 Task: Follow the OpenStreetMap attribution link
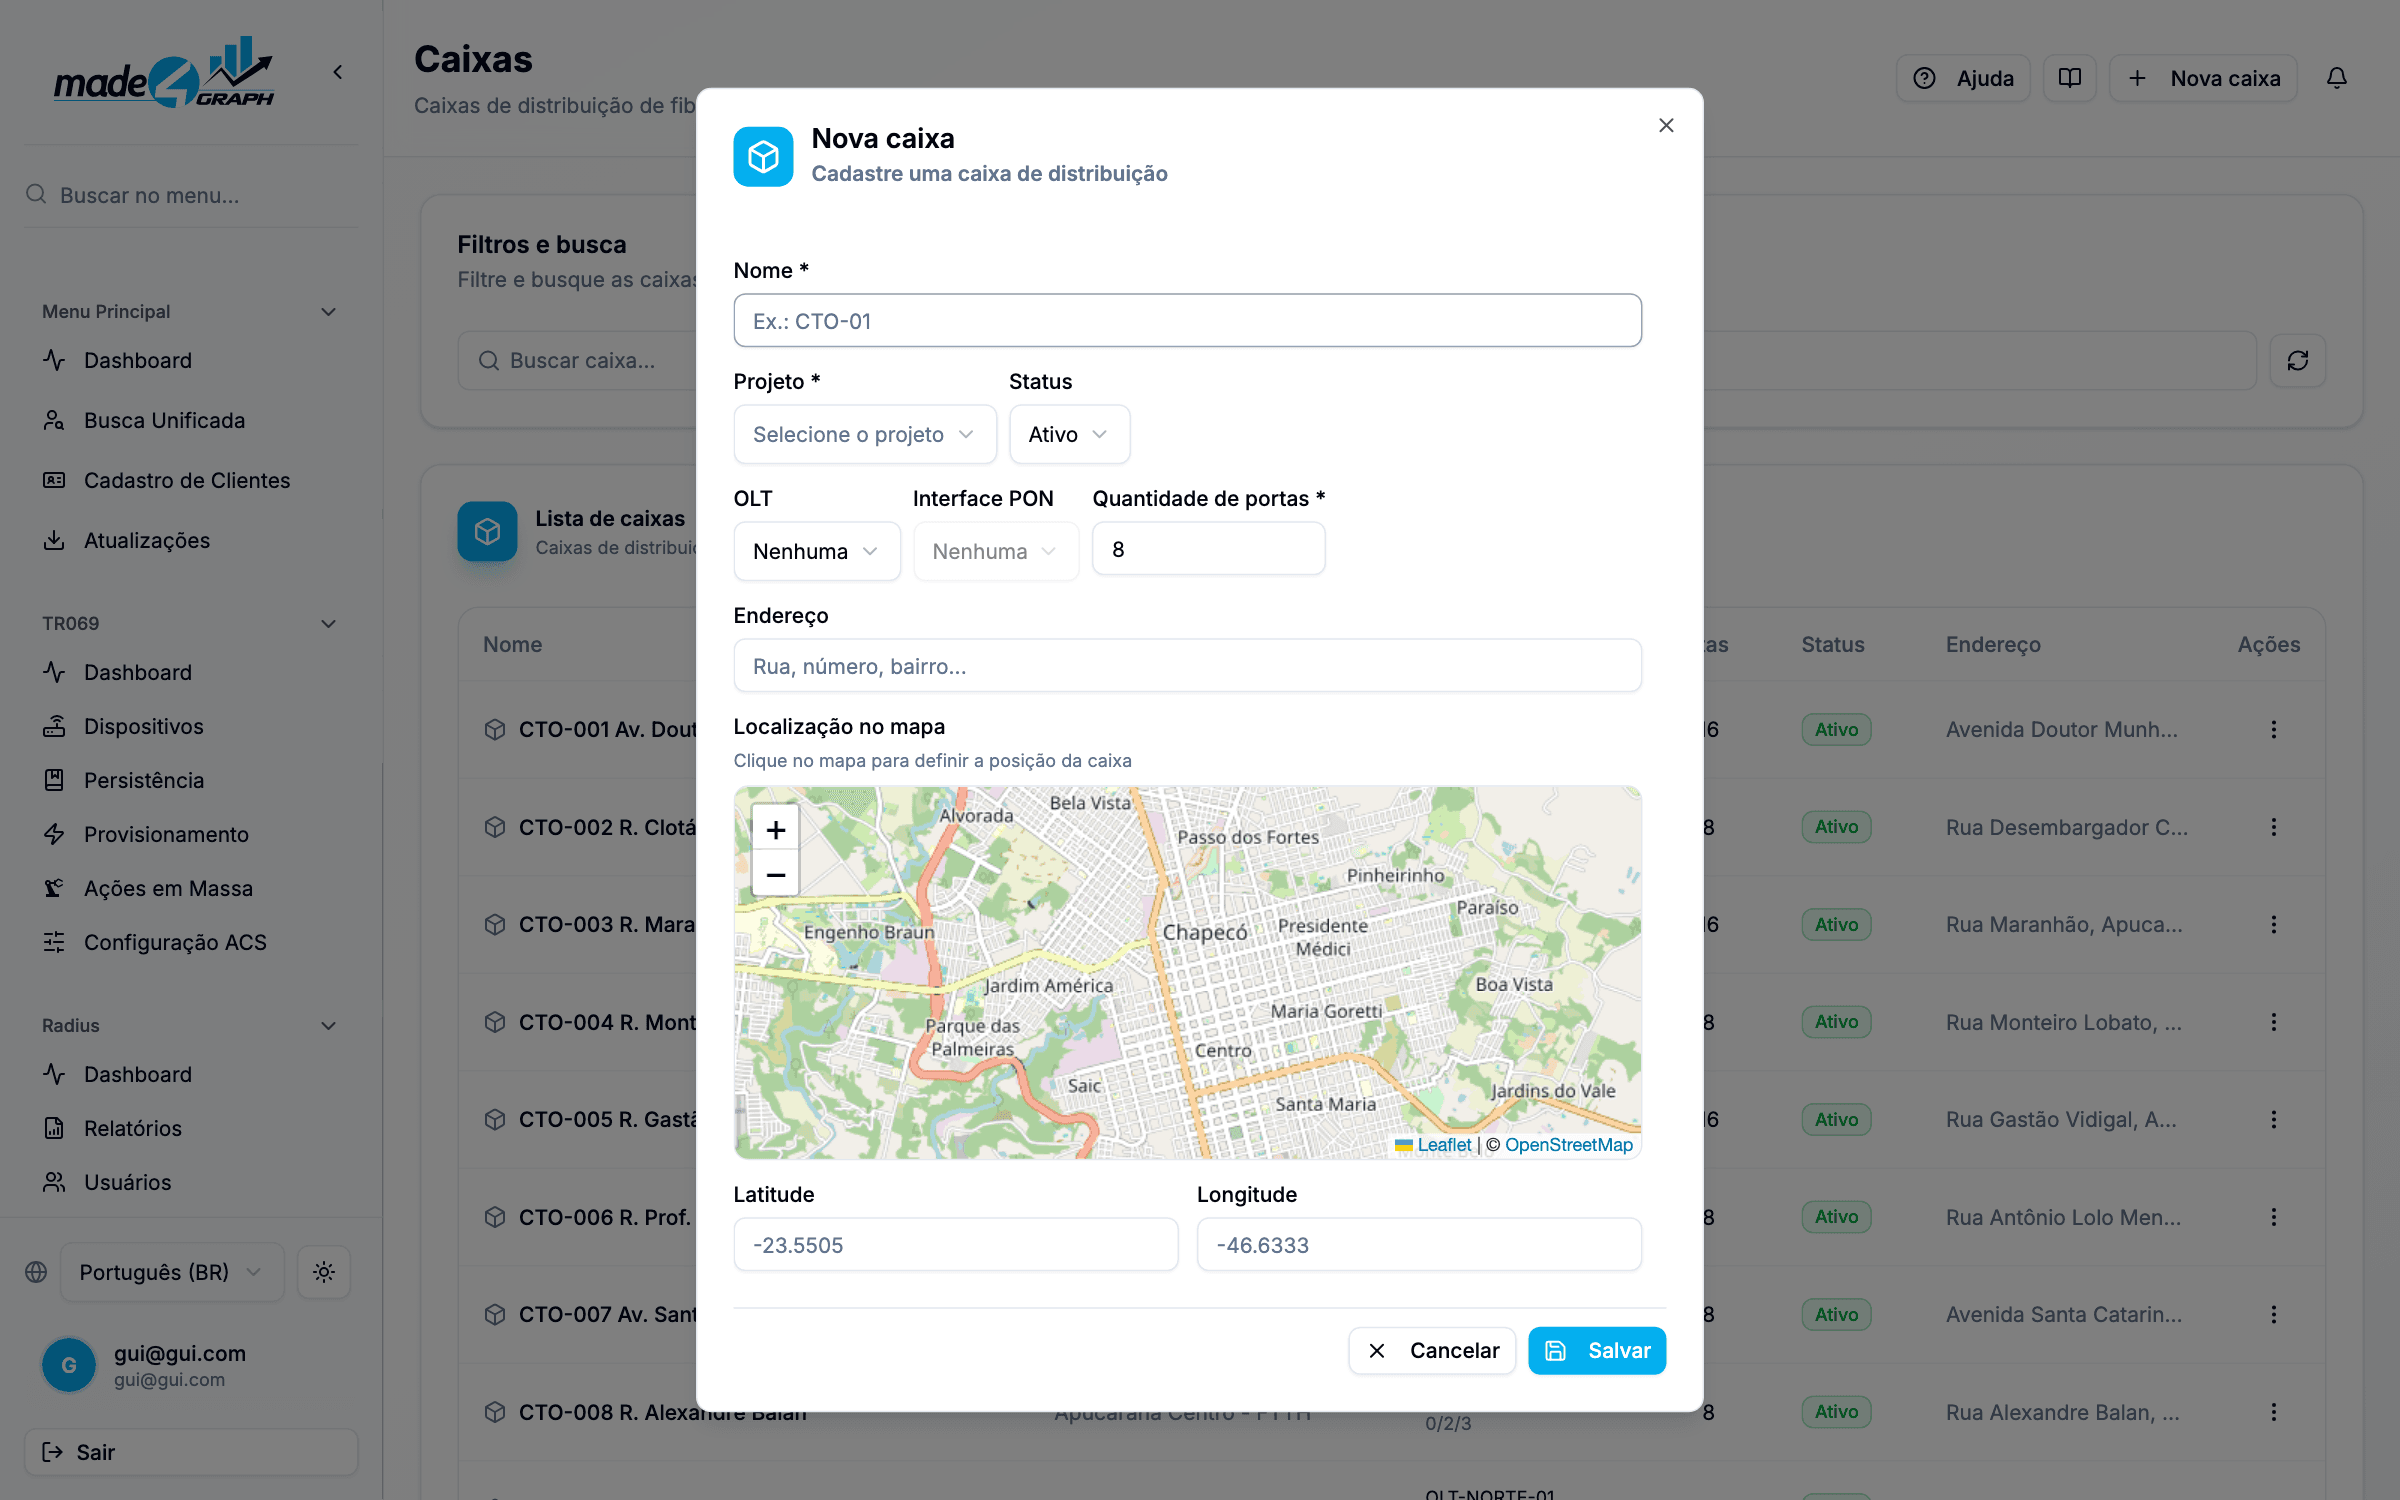(x=1568, y=1144)
